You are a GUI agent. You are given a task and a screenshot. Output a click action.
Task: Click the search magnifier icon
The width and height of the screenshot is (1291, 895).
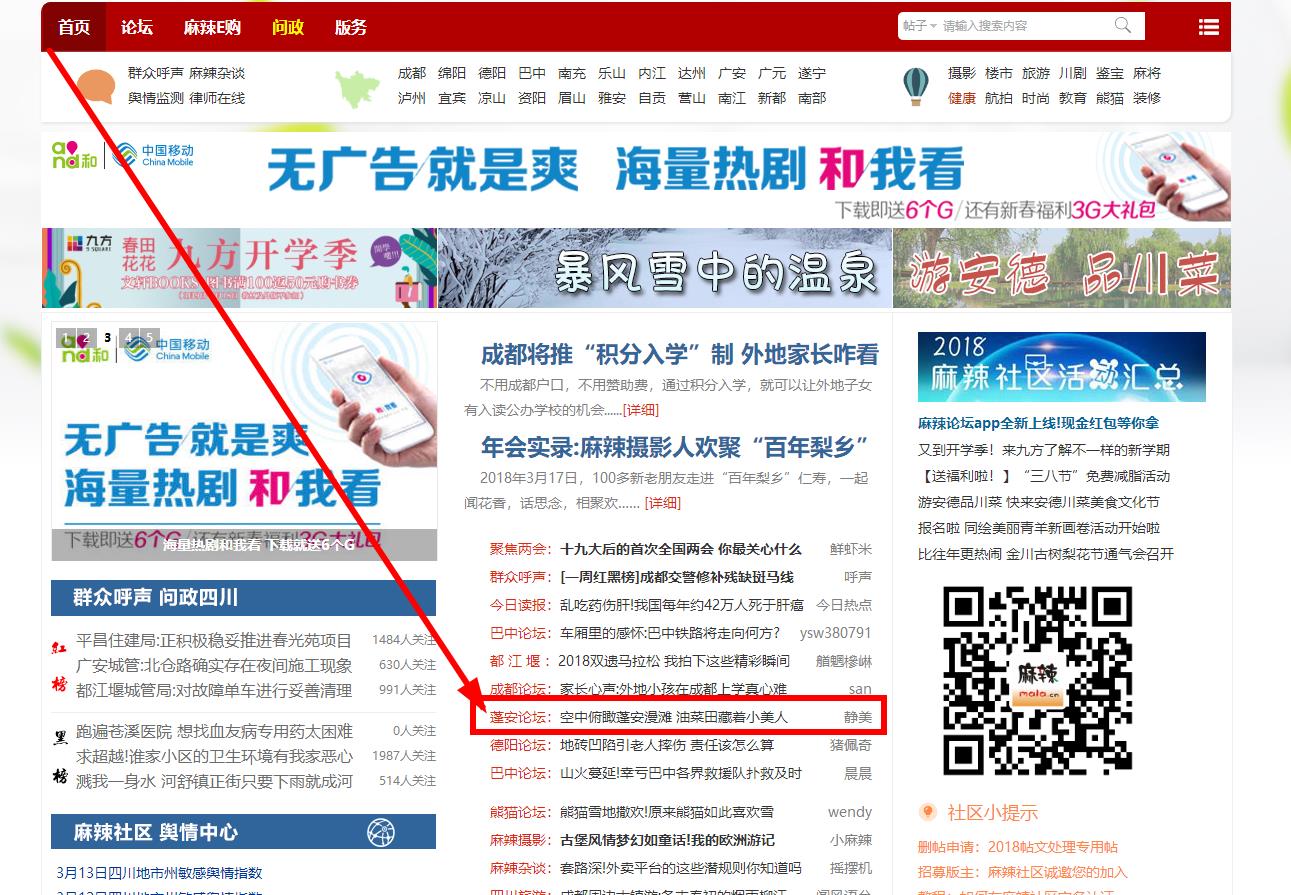pyautogui.click(x=1123, y=26)
